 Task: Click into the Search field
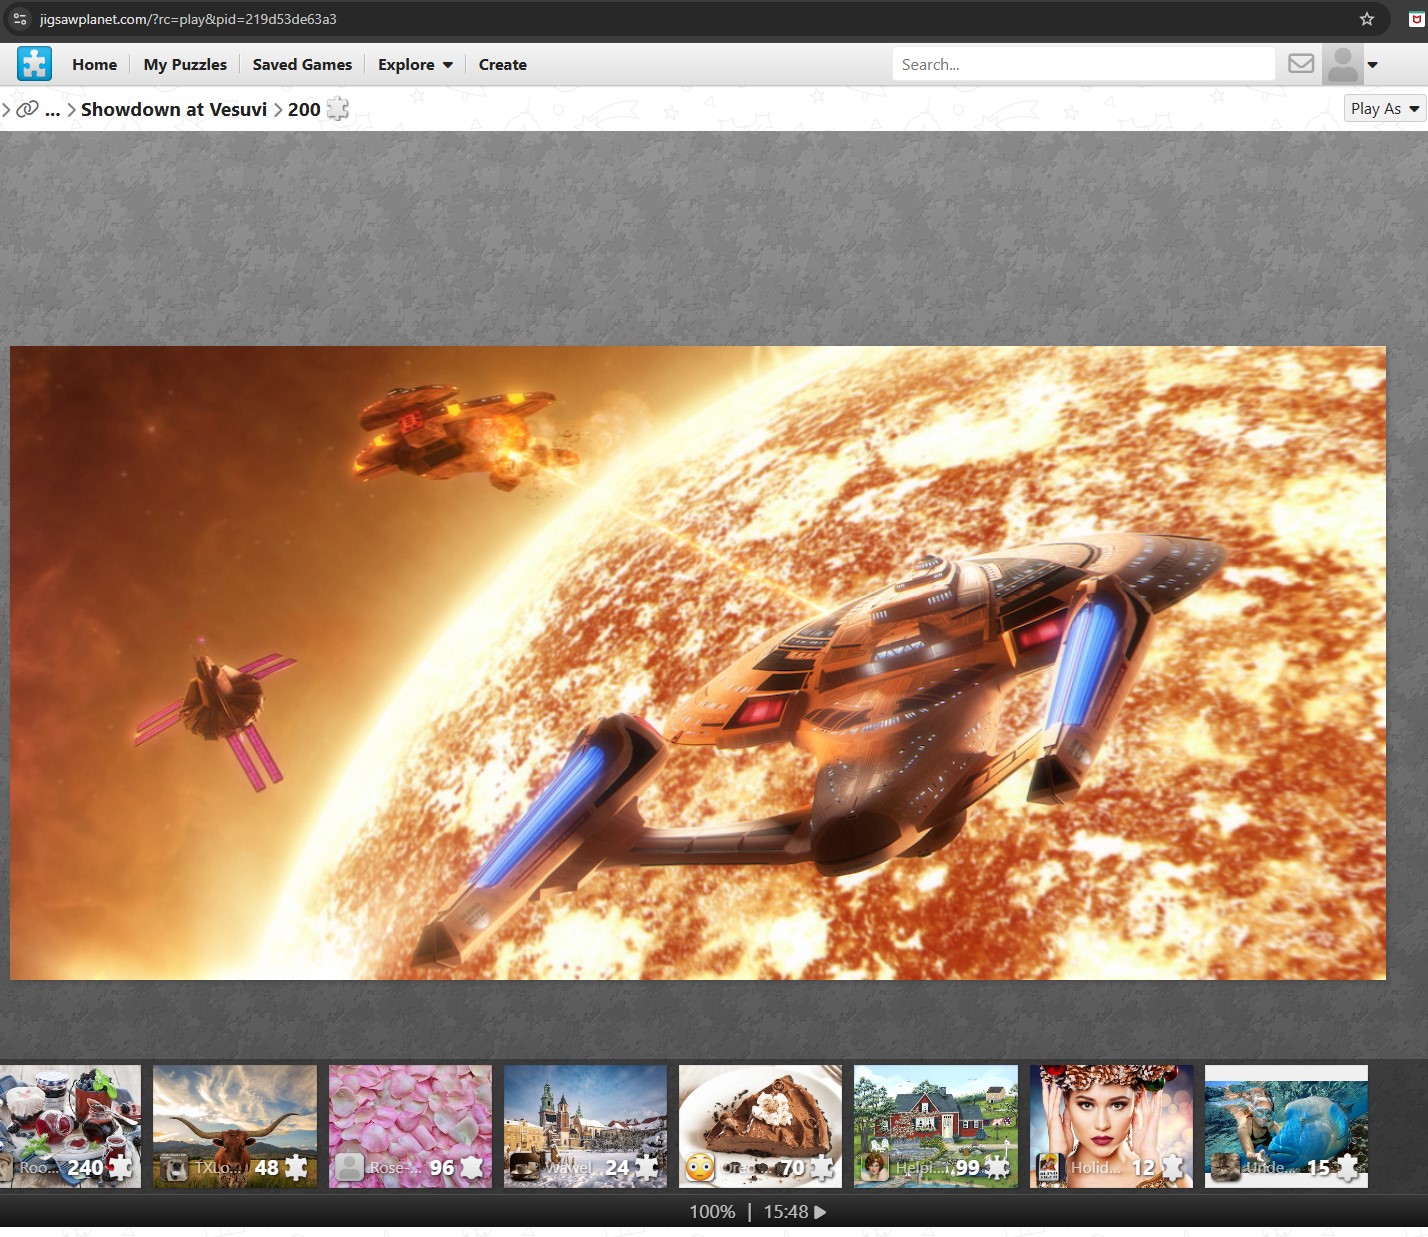[x=1083, y=64]
